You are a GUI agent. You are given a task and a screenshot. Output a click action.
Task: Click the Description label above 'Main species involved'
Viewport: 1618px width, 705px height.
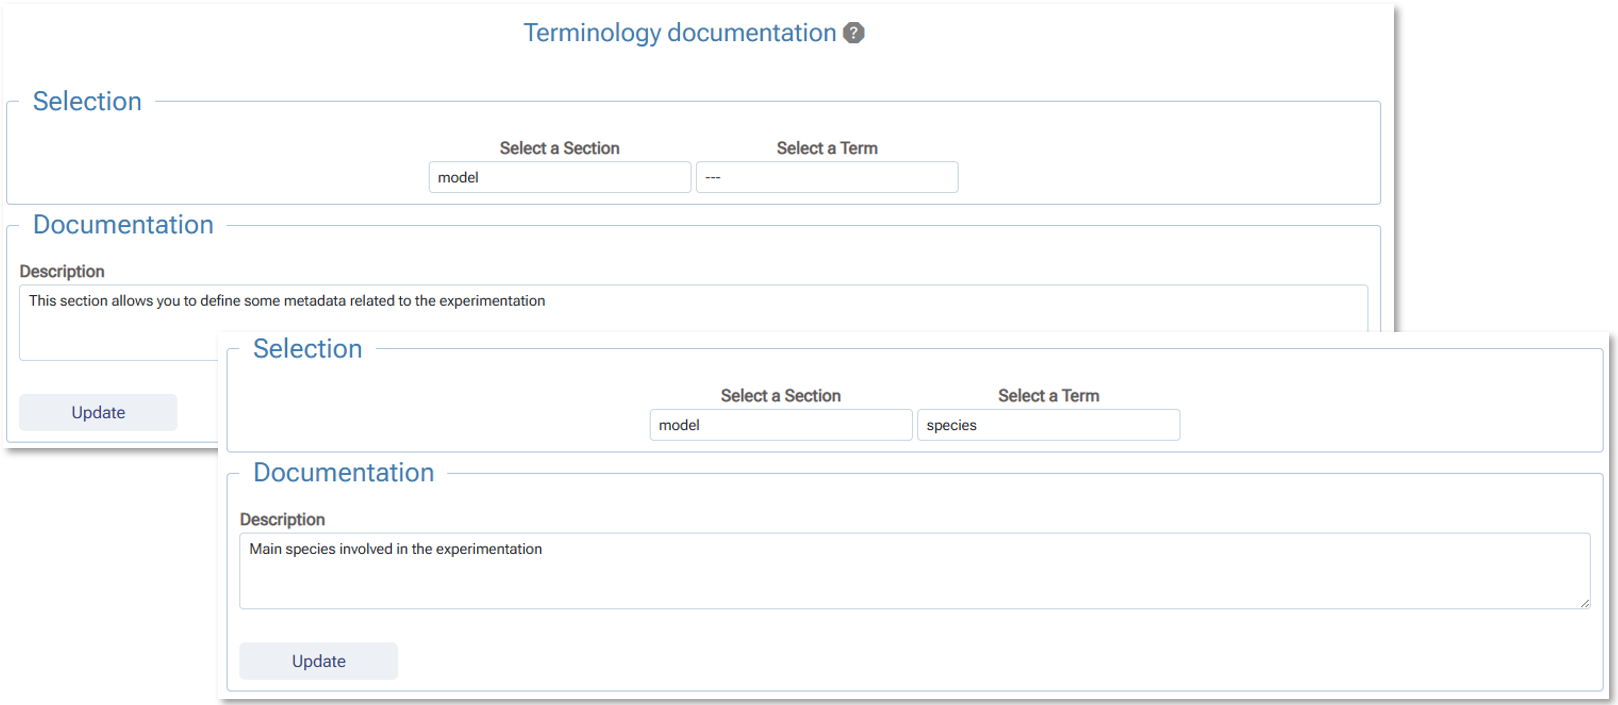click(282, 519)
